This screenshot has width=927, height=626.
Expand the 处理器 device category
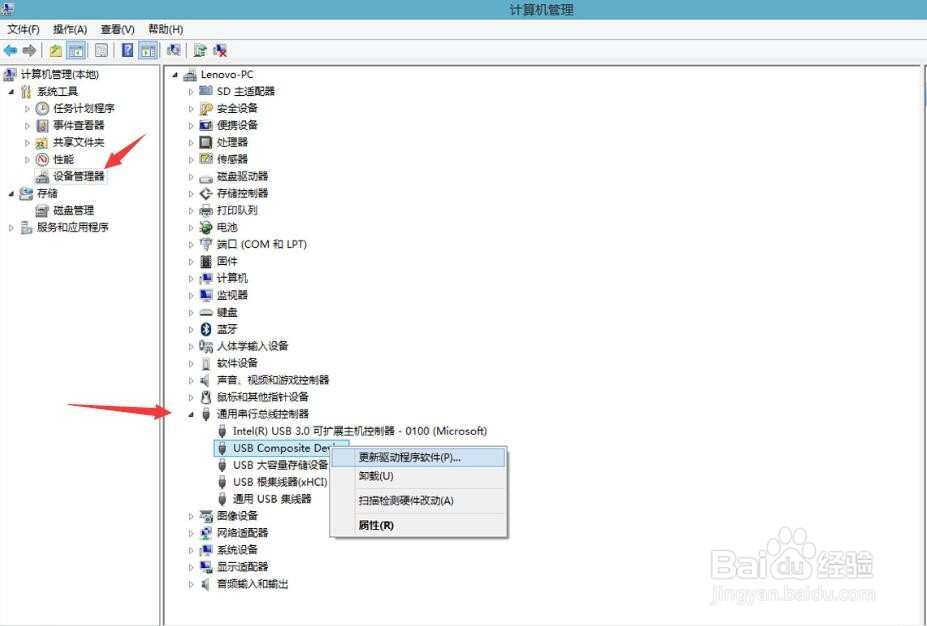point(192,142)
